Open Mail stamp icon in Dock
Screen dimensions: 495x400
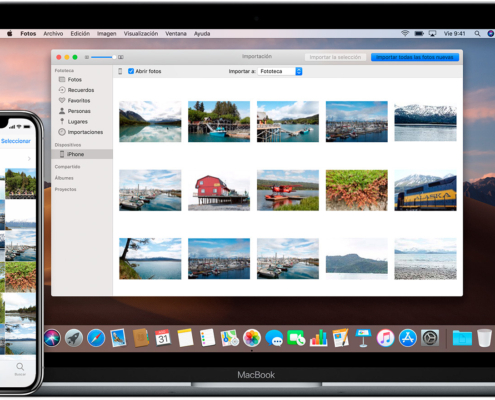click(118, 338)
